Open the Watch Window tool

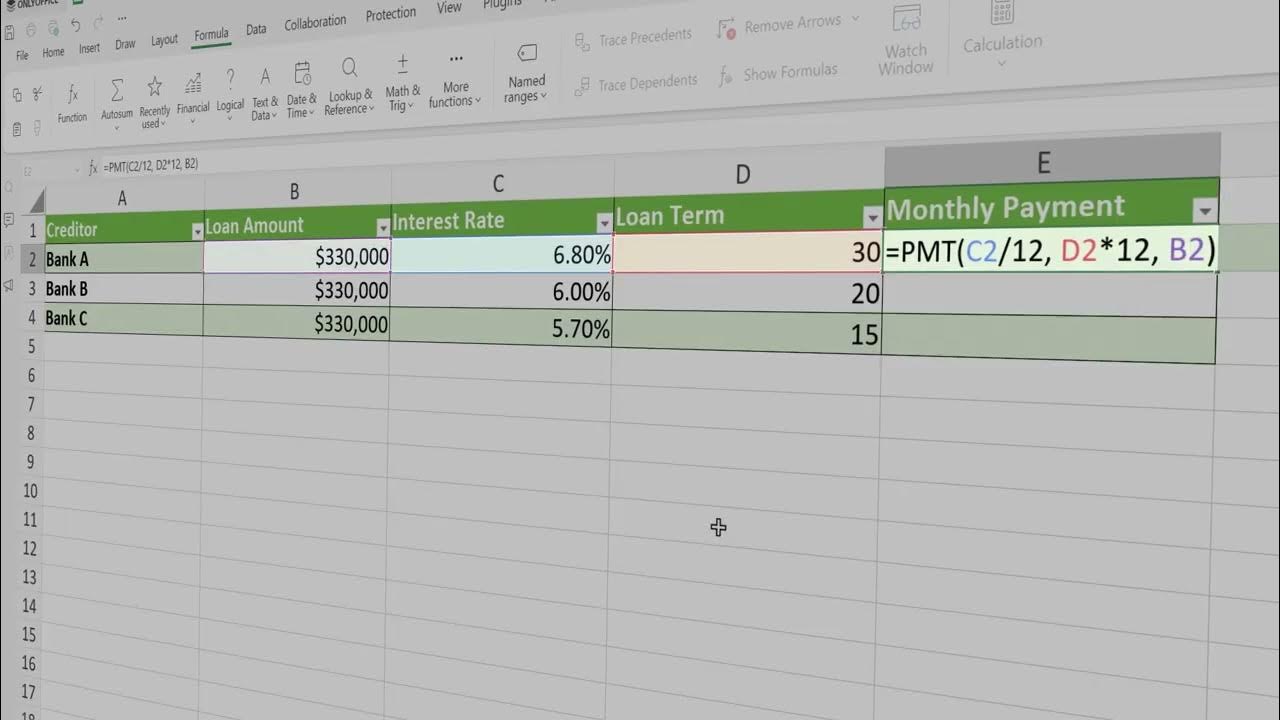pyautogui.click(x=905, y=45)
